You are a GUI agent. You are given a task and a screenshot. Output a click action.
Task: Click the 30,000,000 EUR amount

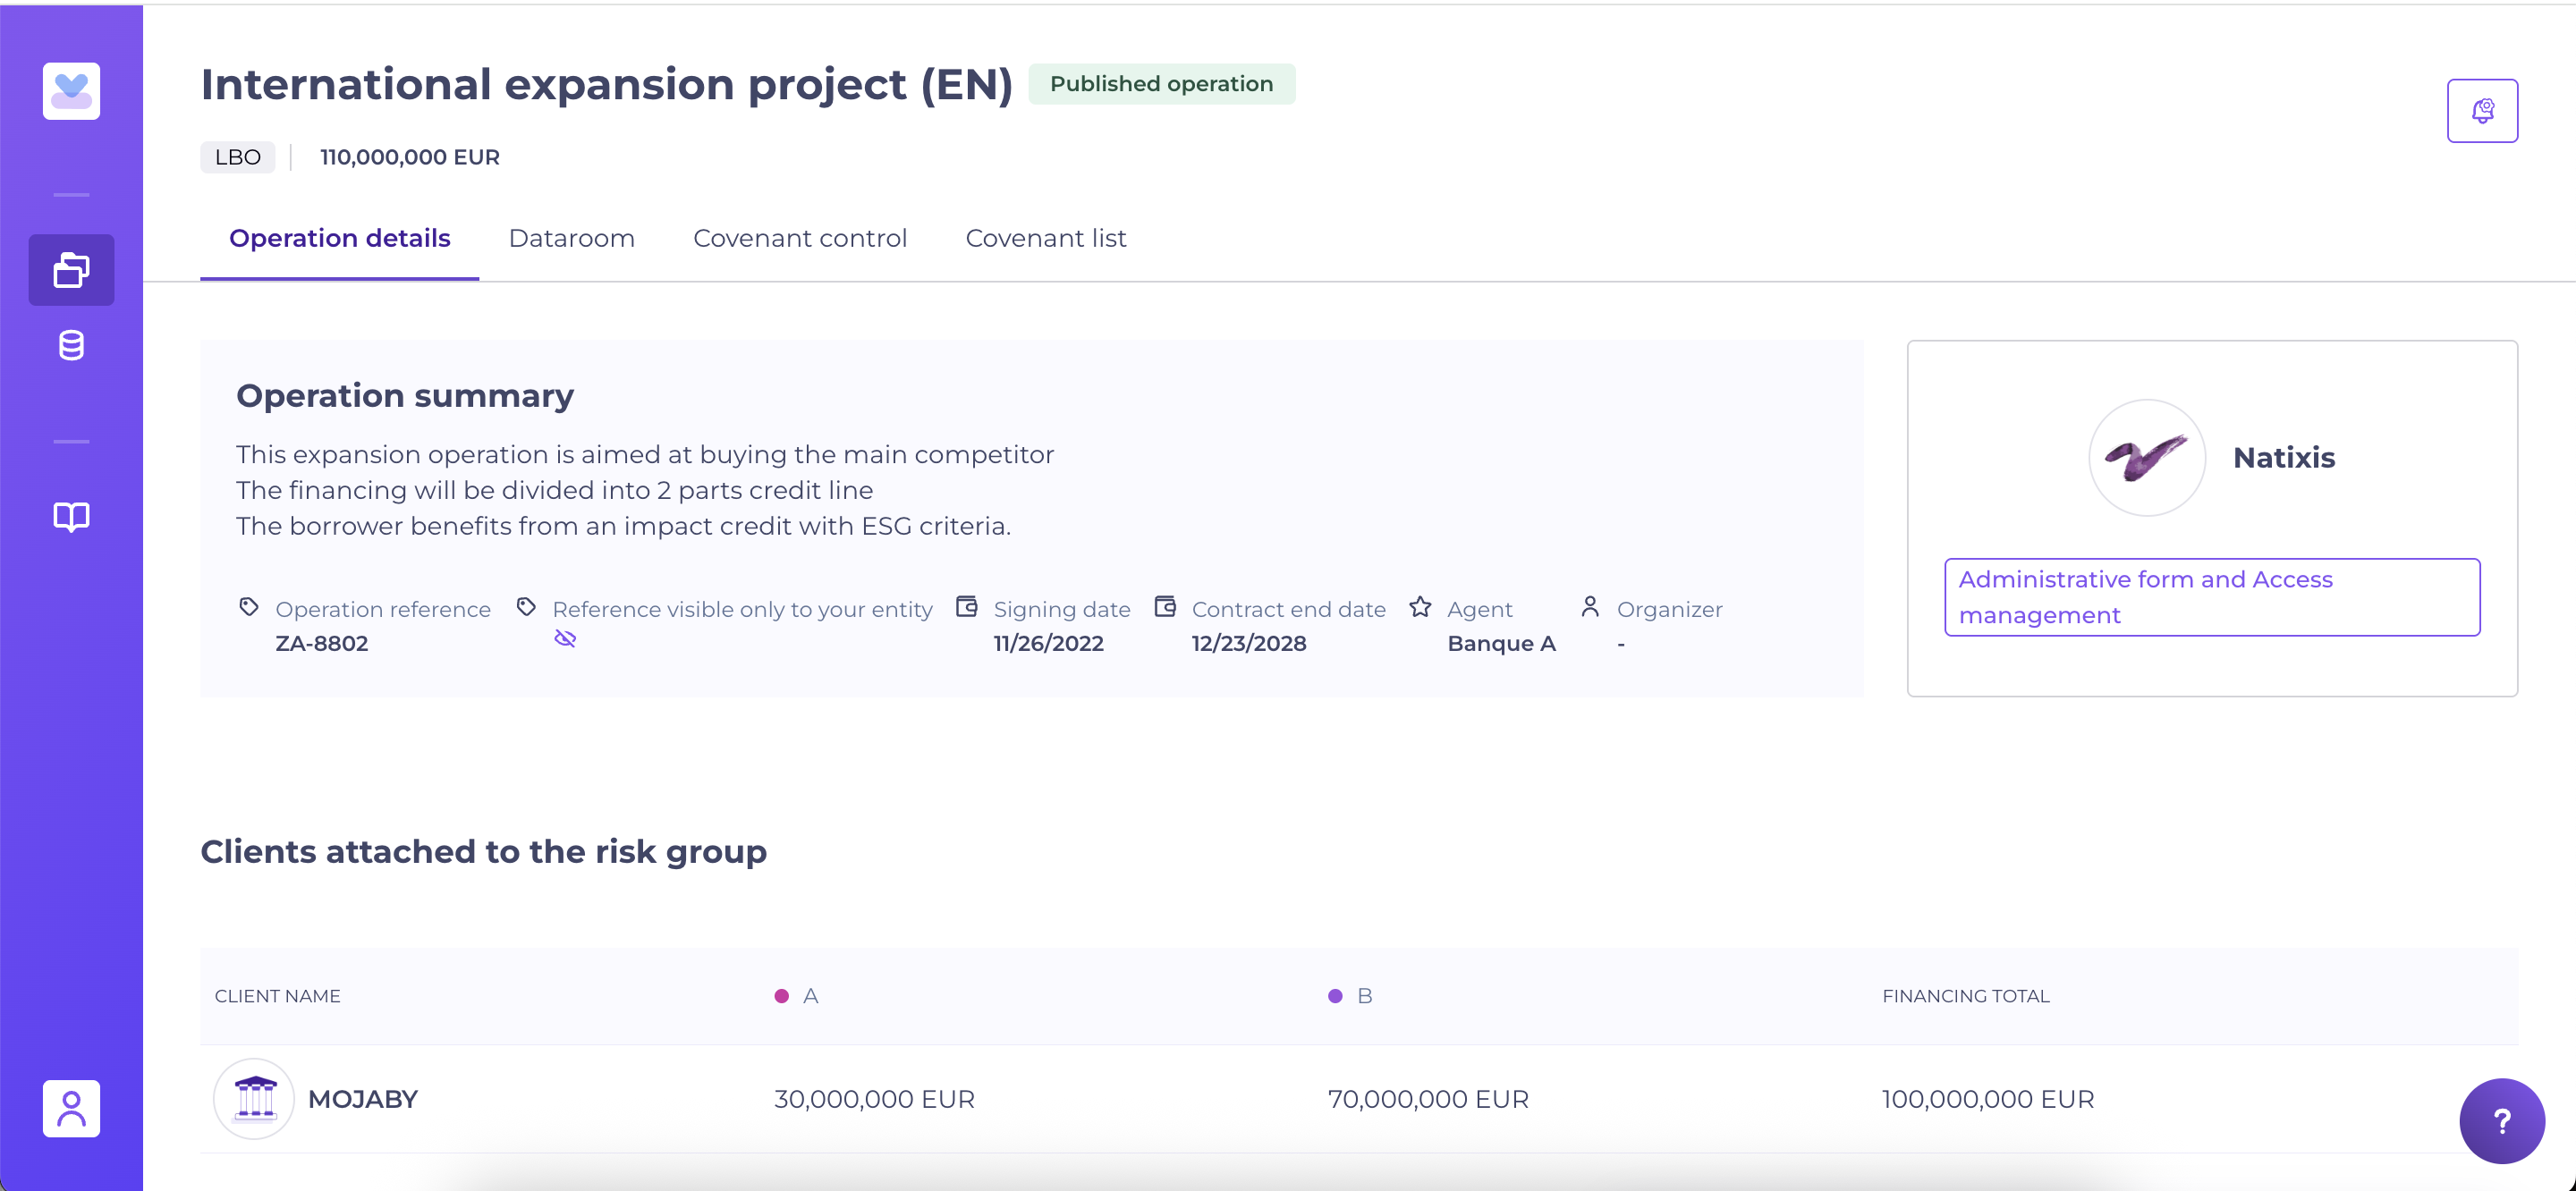pyautogui.click(x=874, y=1099)
